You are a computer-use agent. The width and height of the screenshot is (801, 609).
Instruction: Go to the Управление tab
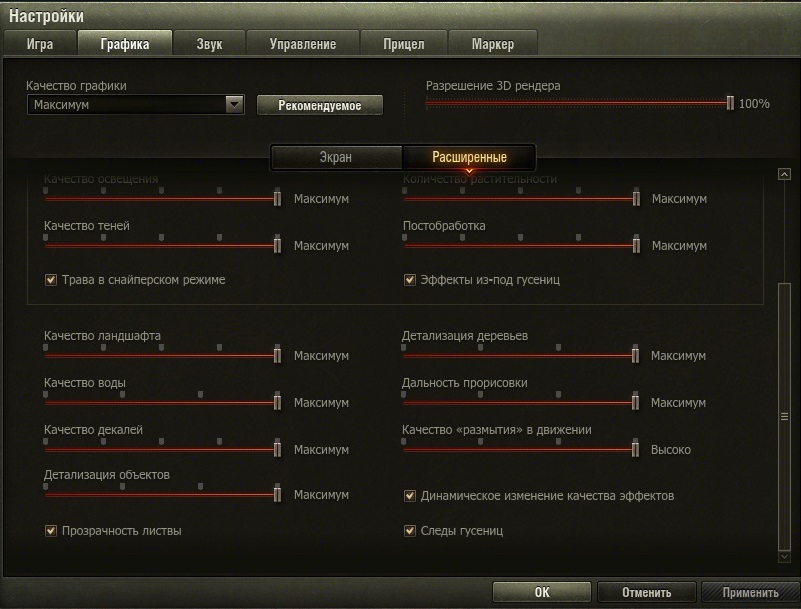tap(303, 44)
